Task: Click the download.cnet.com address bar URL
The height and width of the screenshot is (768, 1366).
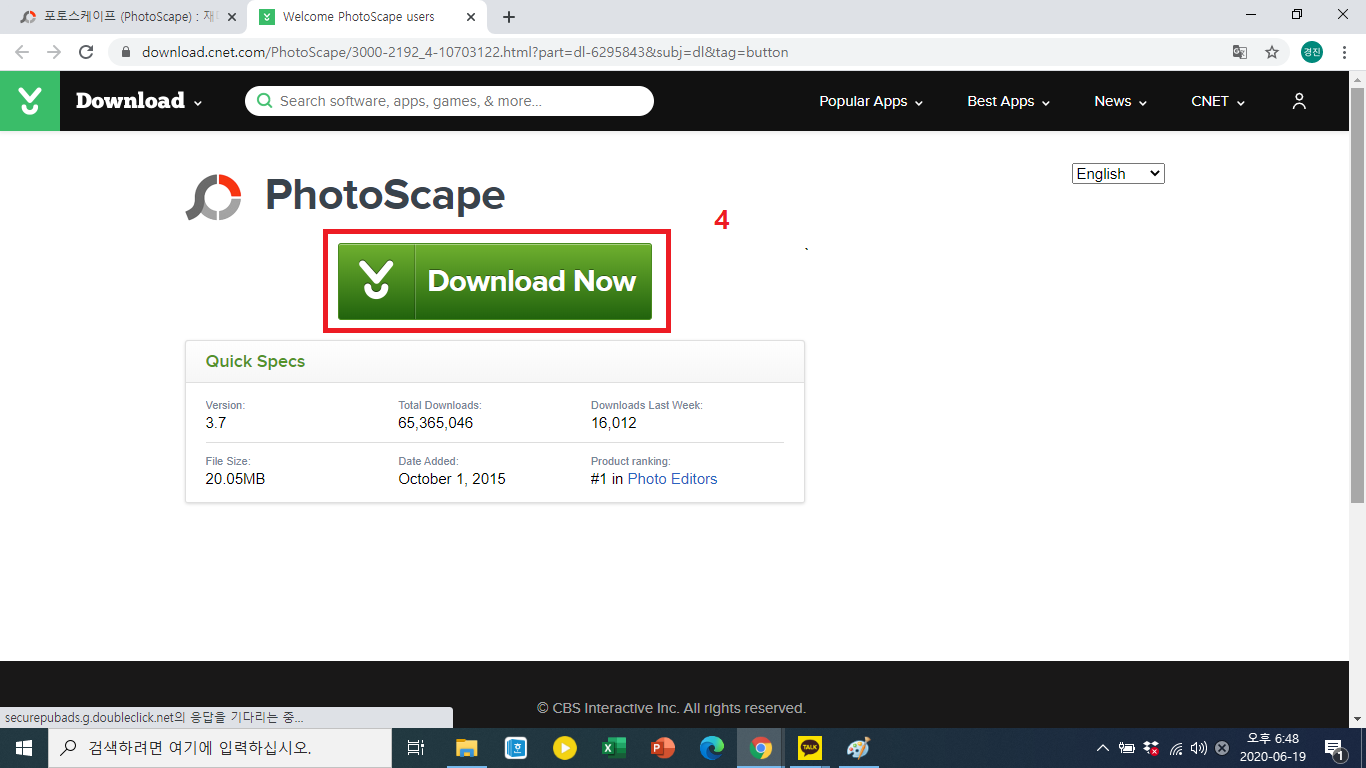Action: (x=465, y=52)
